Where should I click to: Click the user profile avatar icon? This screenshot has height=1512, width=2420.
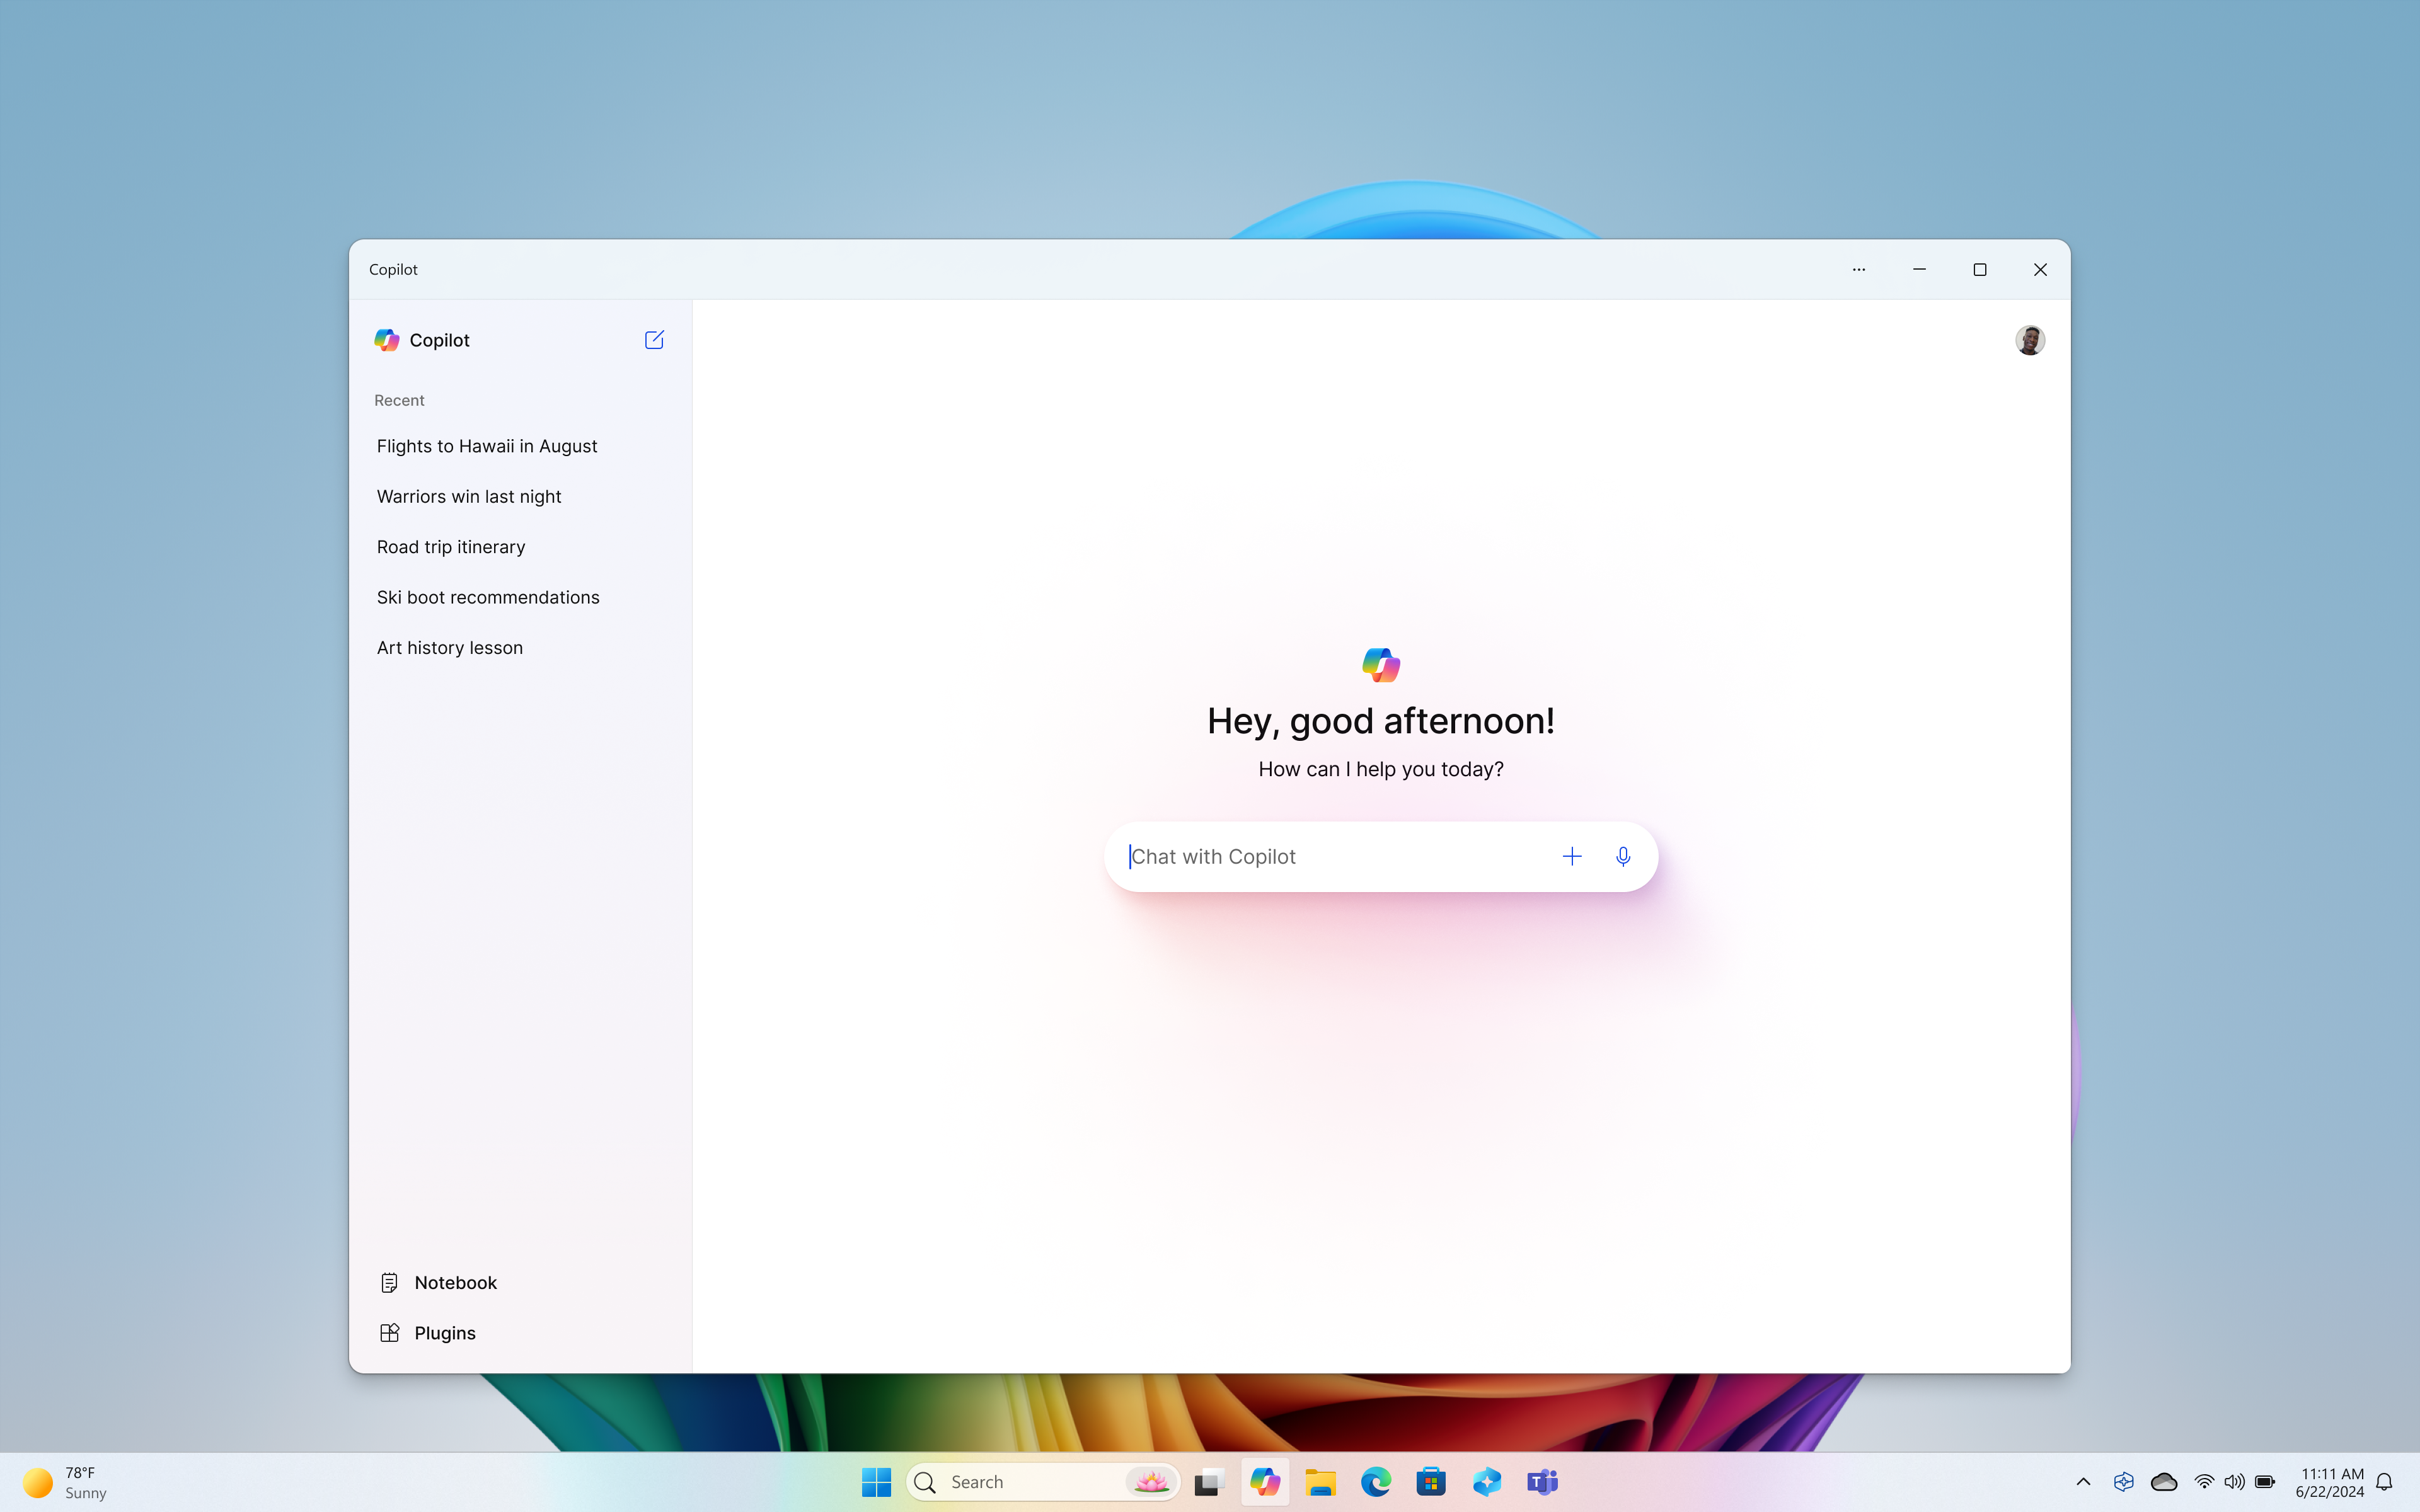click(x=2030, y=340)
